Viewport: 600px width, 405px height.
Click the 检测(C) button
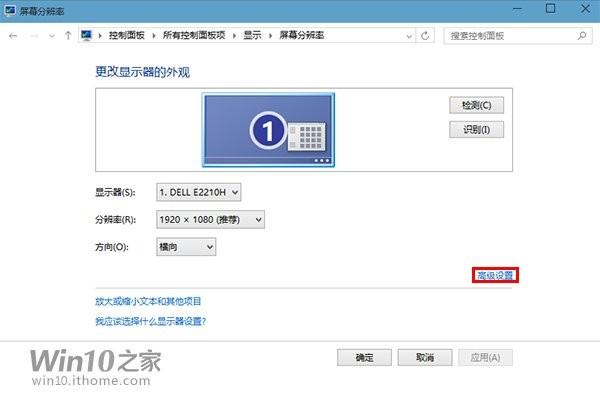(x=476, y=105)
